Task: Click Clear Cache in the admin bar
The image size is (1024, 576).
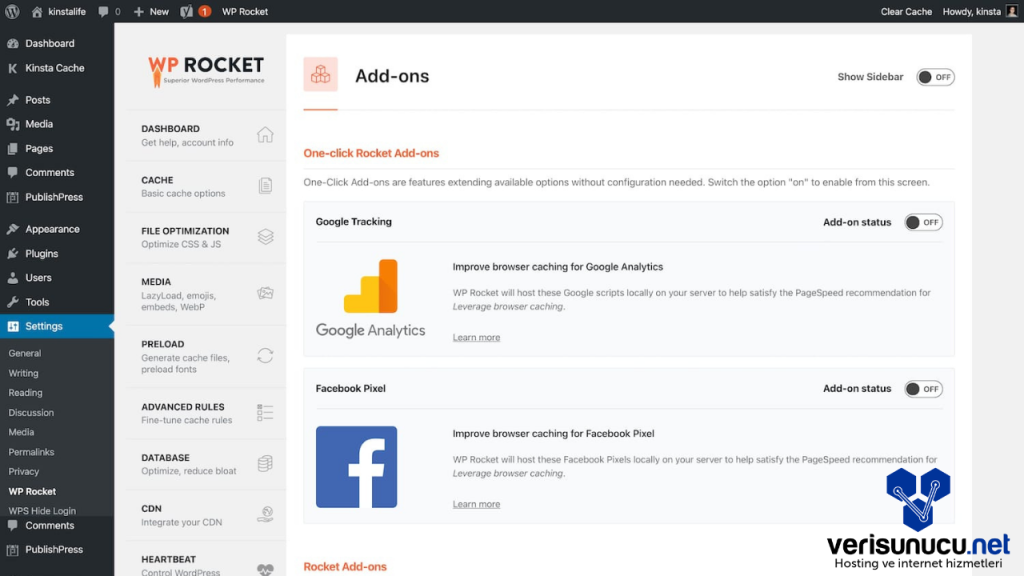Action: (906, 11)
